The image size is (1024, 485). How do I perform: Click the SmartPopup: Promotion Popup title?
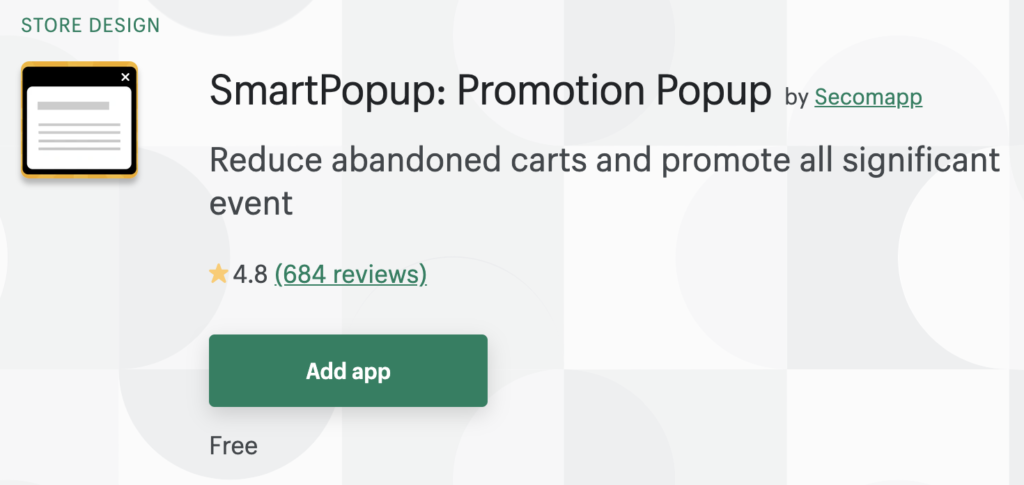490,93
